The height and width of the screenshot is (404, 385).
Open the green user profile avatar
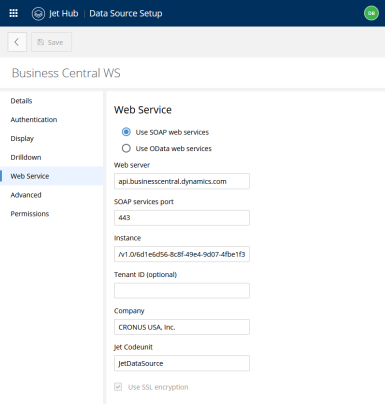point(371,13)
